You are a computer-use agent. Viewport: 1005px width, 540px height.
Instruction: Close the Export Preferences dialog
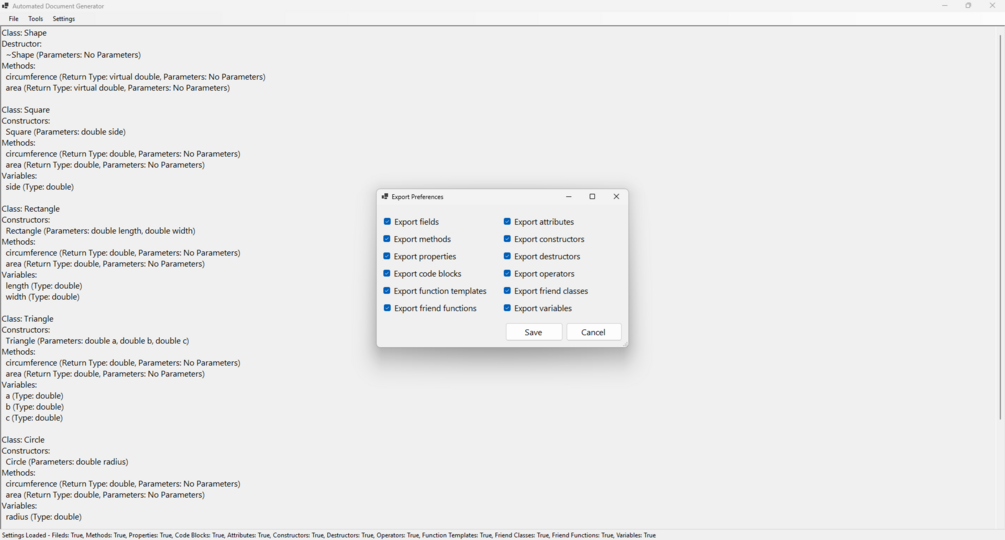(x=616, y=197)
